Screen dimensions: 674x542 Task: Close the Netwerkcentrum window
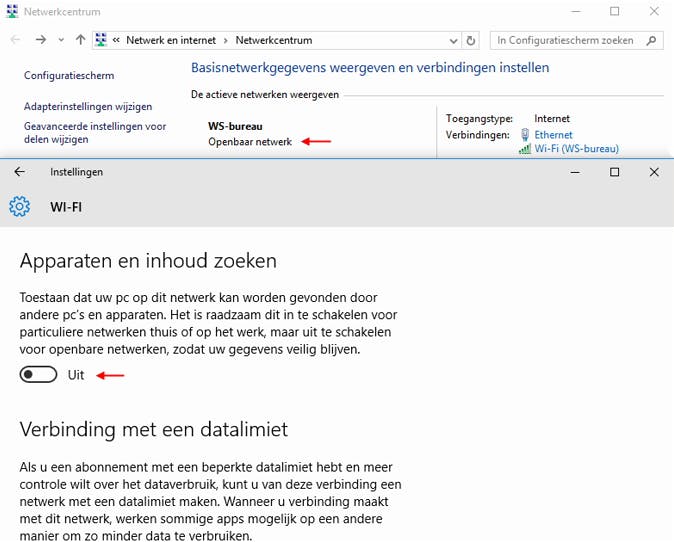coord(654,12)
